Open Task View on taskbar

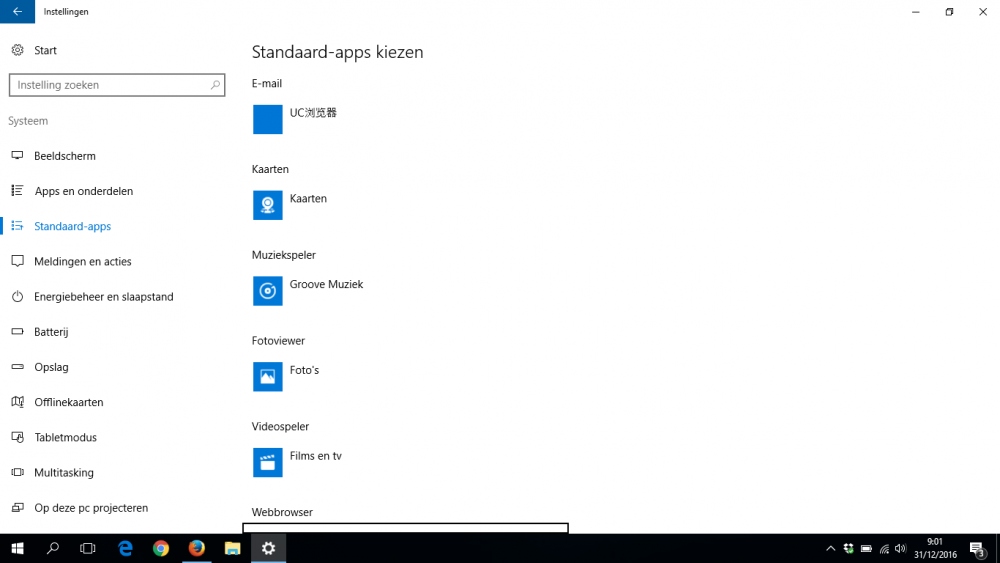pyautogui.click(x=88, y=548)
